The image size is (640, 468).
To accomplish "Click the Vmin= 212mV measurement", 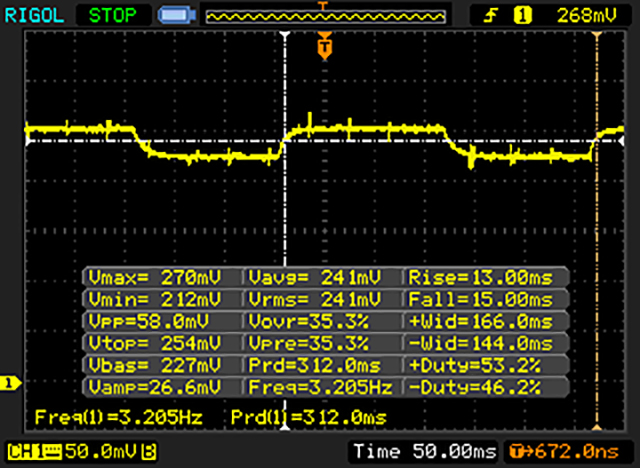I will point(155,300).
